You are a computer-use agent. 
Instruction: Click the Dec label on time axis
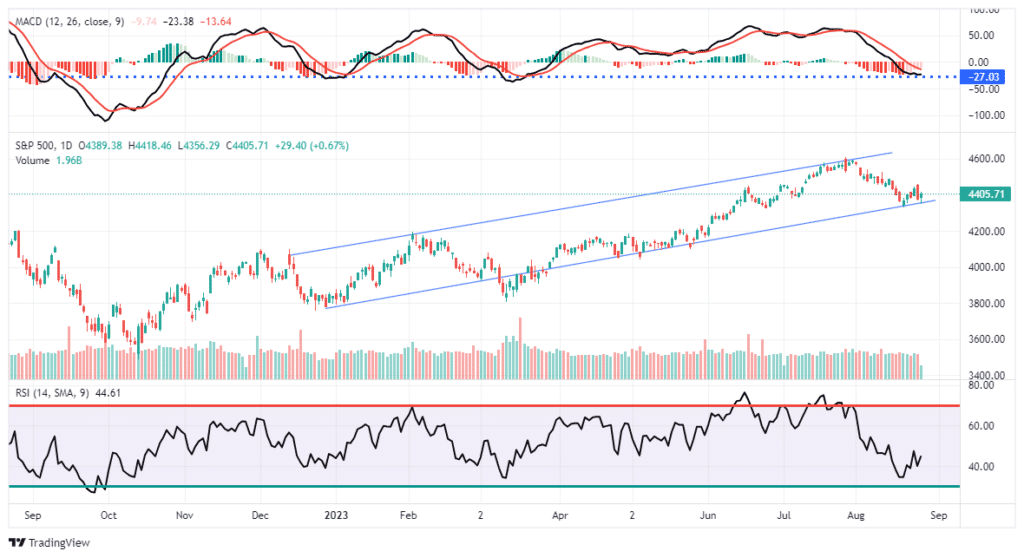(x=260, y=516)
